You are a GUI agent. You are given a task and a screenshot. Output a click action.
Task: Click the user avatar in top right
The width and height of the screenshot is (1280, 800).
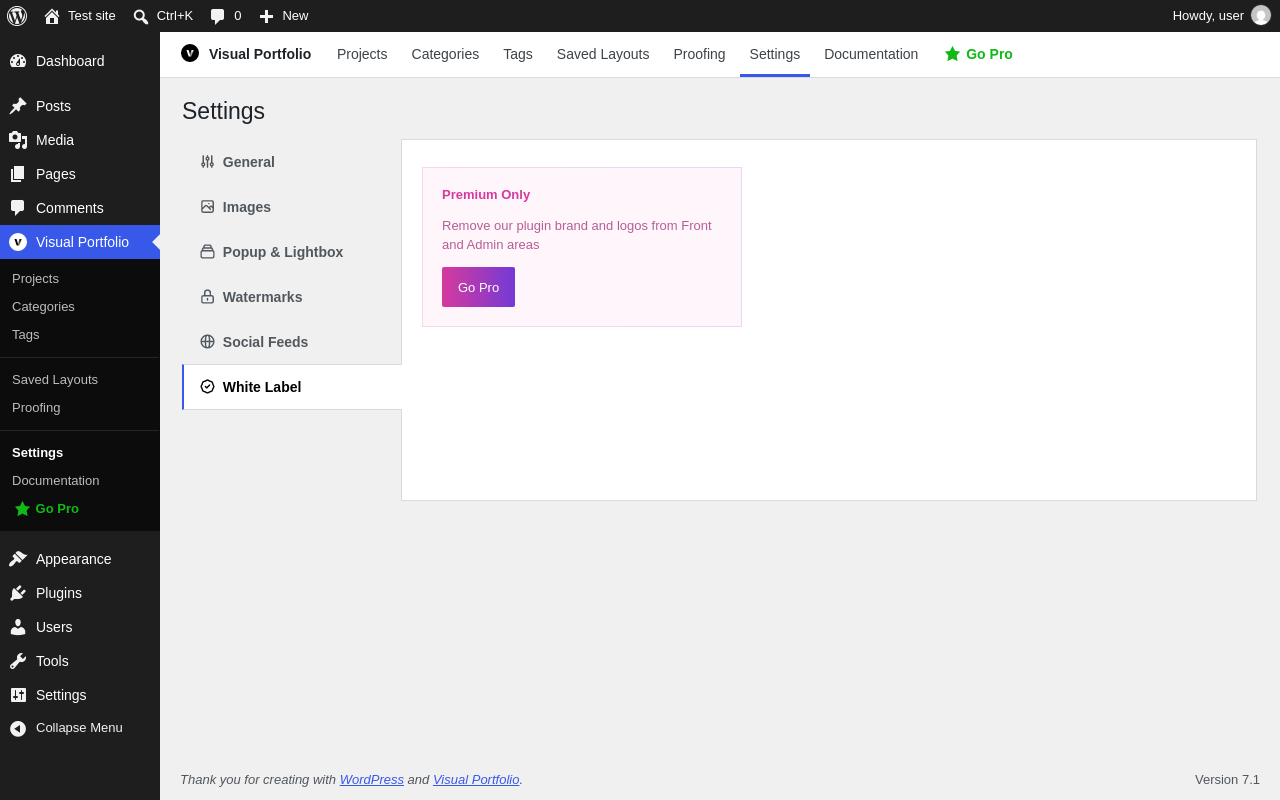click(1261, 15)
